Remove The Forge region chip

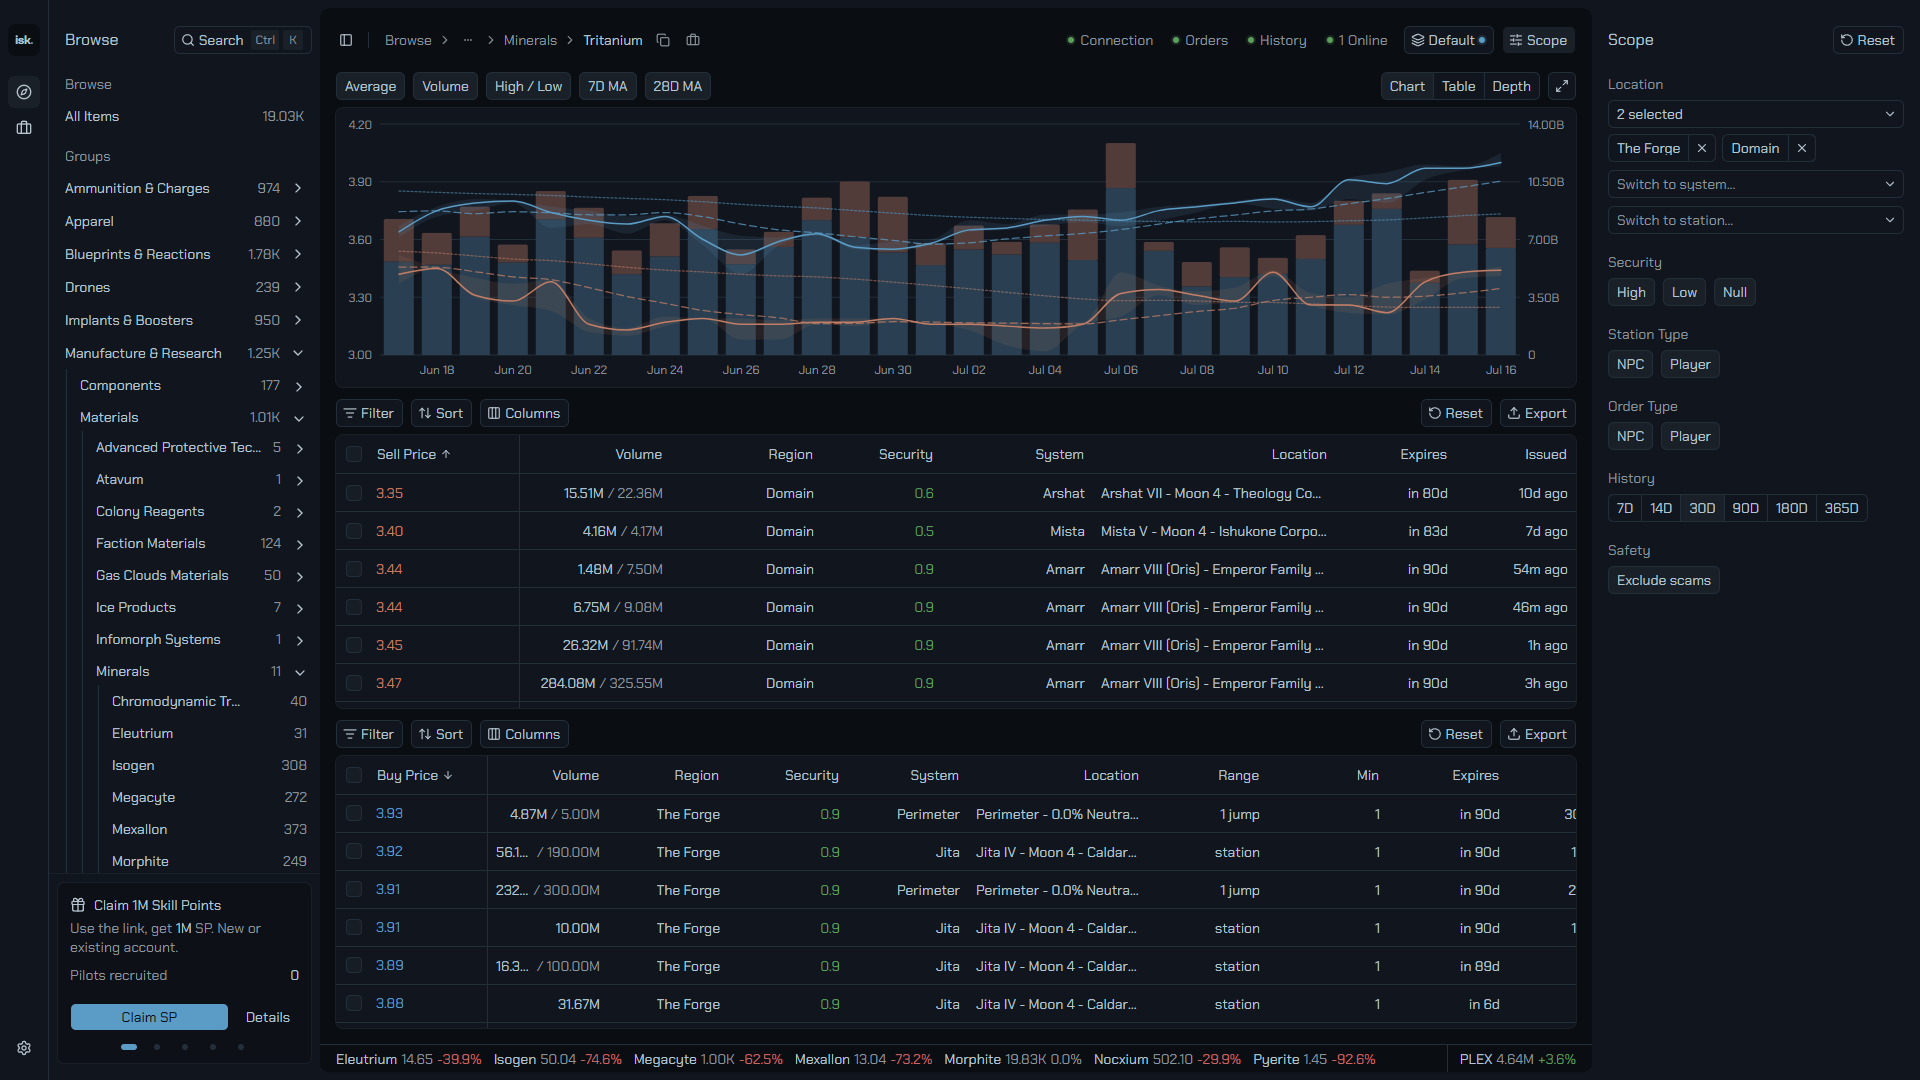(x=1702, y=148)
